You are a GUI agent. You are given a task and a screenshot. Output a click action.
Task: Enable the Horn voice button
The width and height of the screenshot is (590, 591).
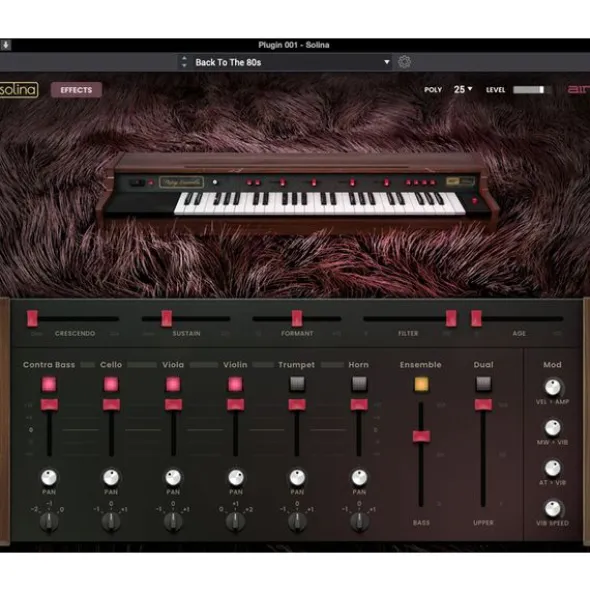click(359, 384)
